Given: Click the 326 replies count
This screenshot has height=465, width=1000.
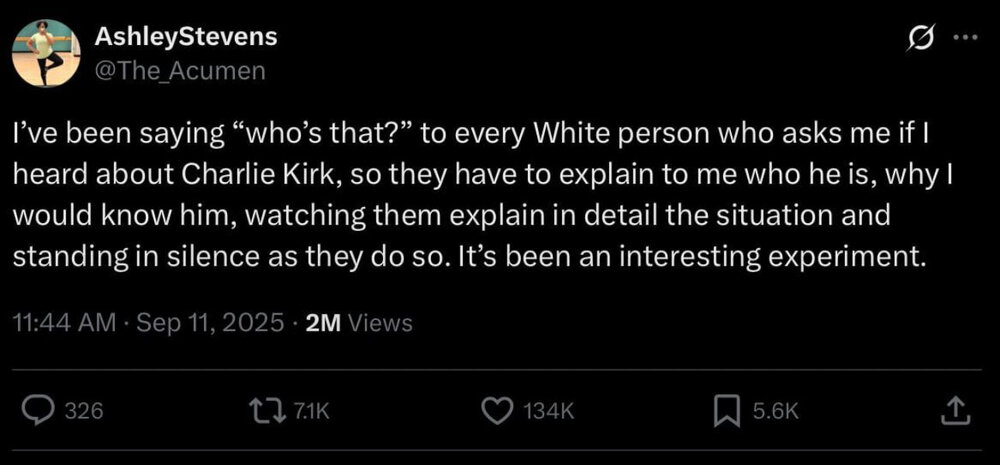Looking at the screenshot, I should pos(83,410).
